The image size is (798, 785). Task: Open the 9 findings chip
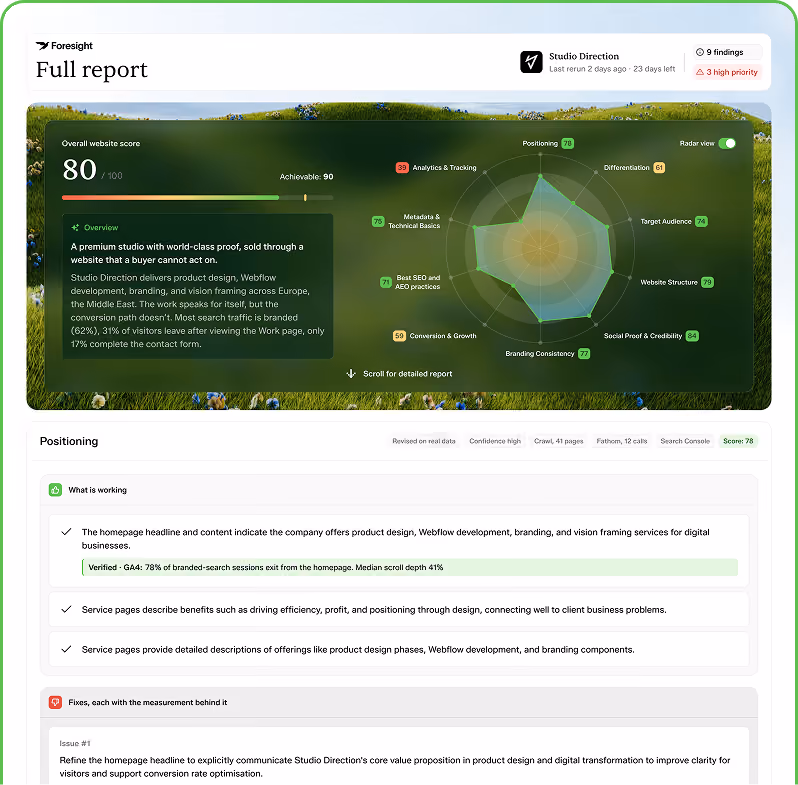coord(728,52)
